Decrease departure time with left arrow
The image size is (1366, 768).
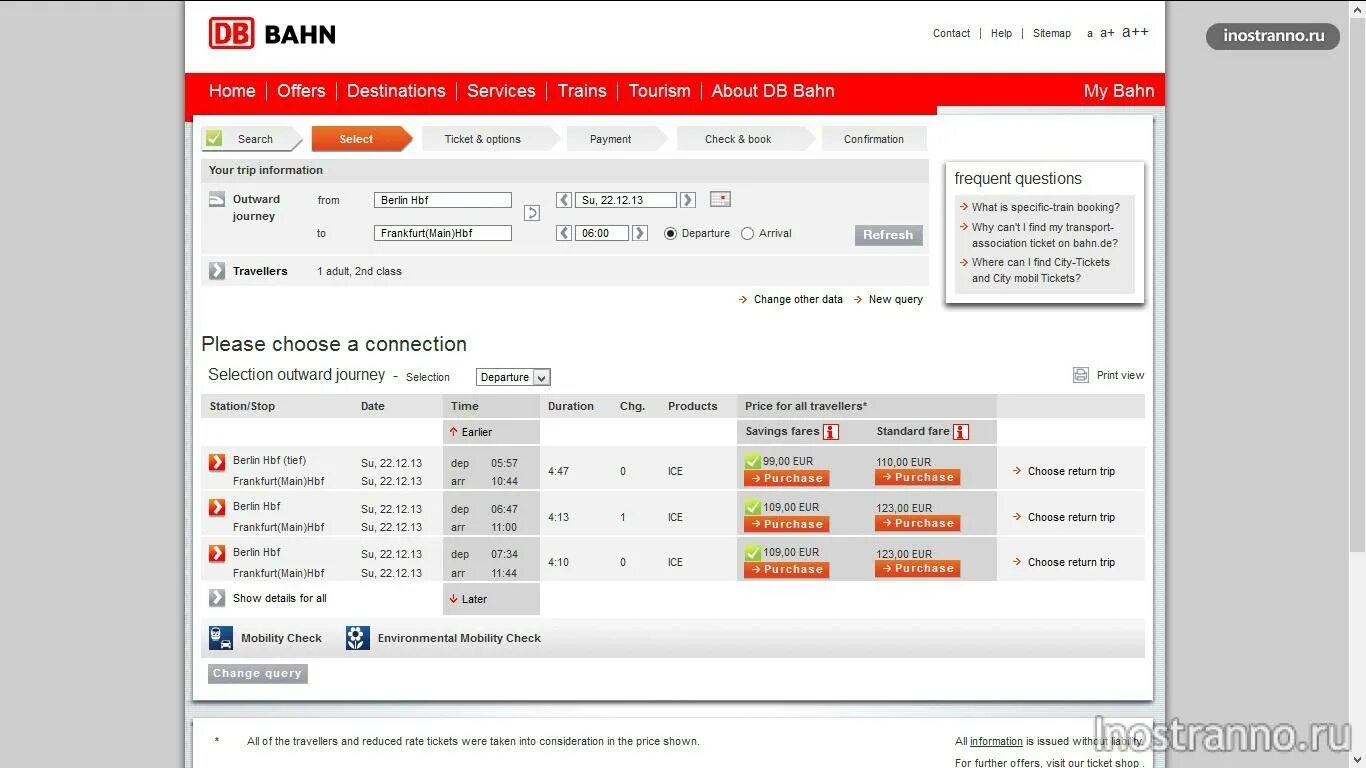[x=564, y=233]
